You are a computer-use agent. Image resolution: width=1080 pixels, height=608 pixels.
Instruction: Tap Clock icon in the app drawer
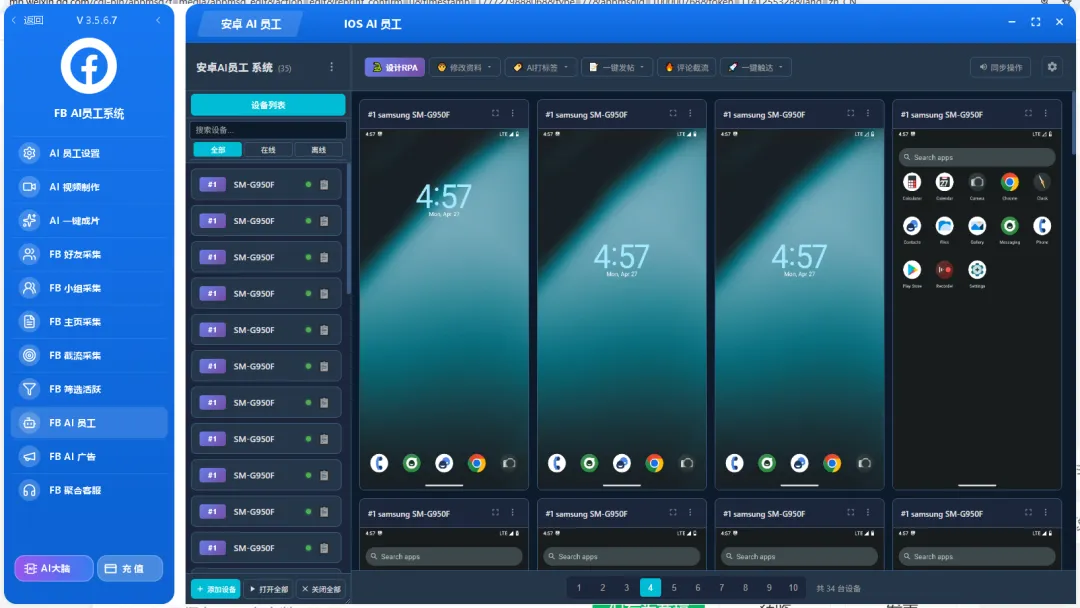pos(1042,182)
